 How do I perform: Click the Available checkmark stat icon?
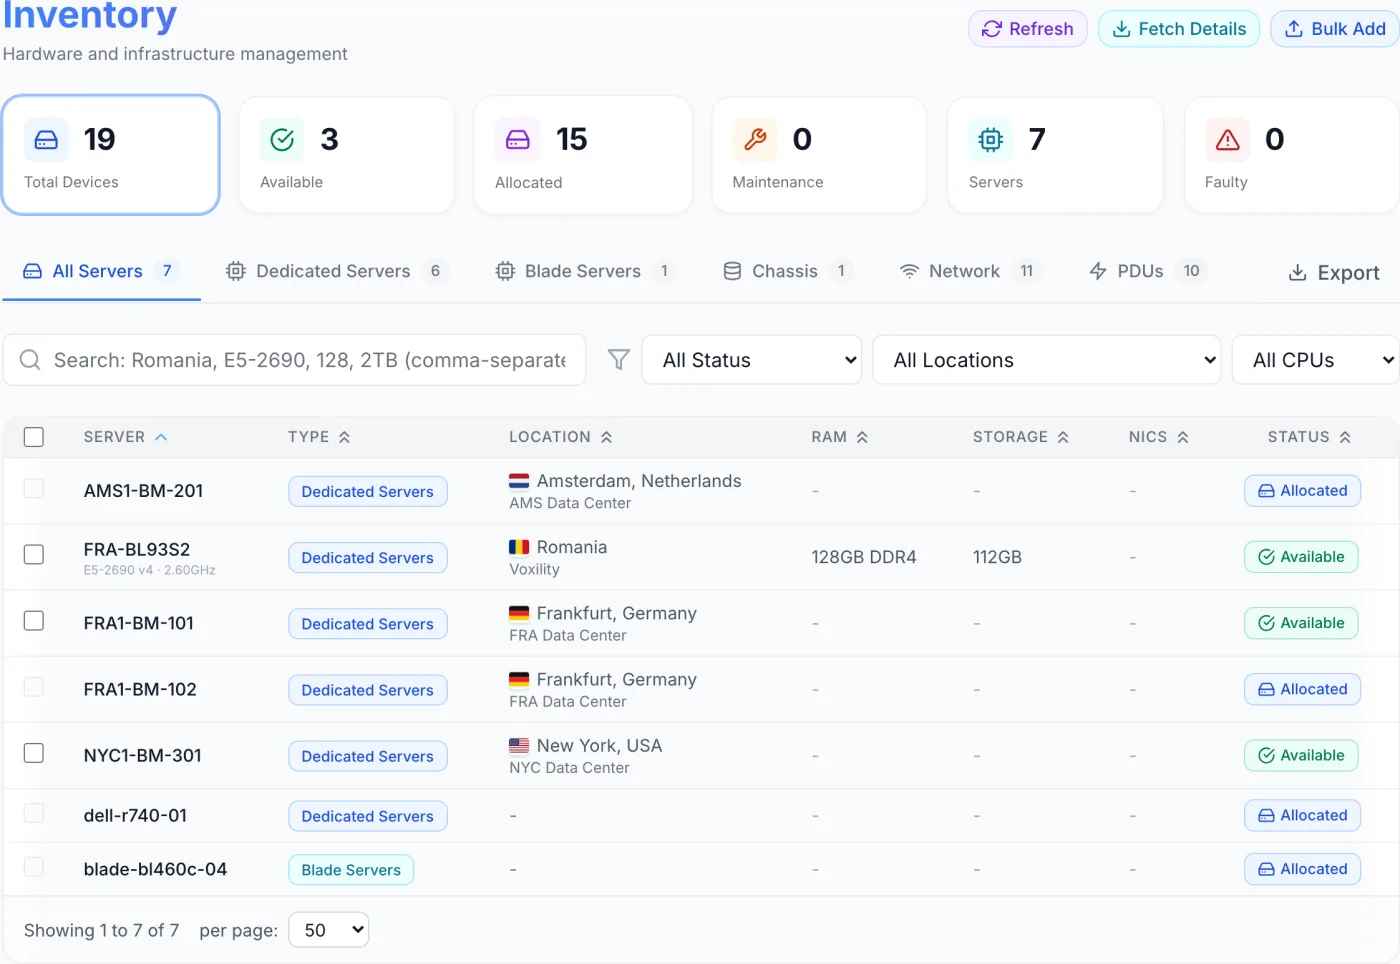click(x=282, y=140)
